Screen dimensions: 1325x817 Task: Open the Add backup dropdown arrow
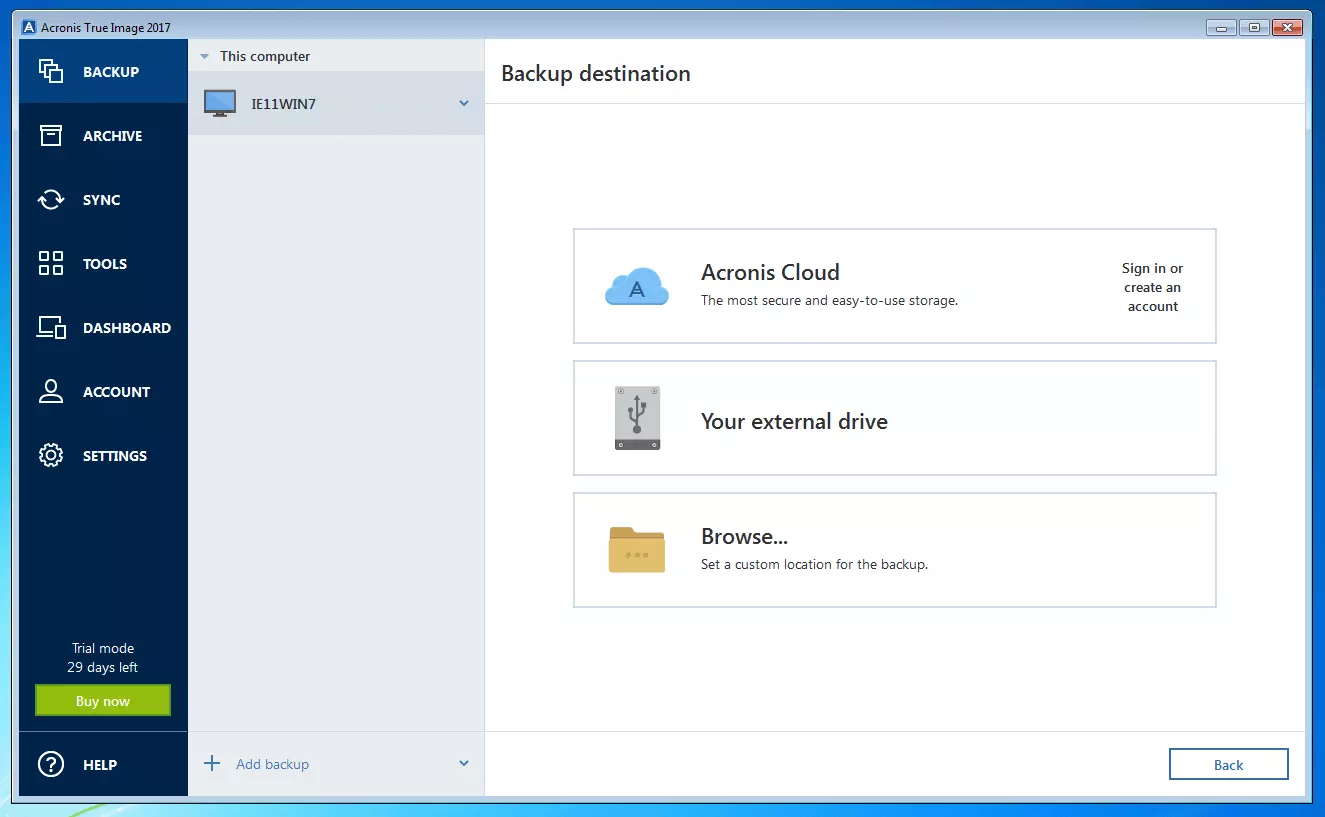(464, 764)
